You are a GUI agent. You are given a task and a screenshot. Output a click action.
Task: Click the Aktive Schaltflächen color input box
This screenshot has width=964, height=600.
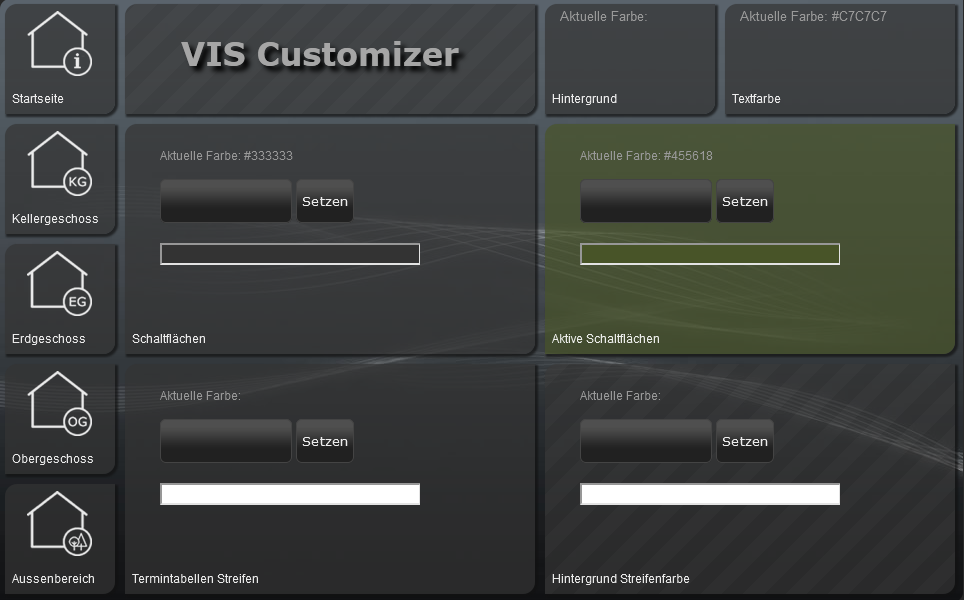pos(646,201)
